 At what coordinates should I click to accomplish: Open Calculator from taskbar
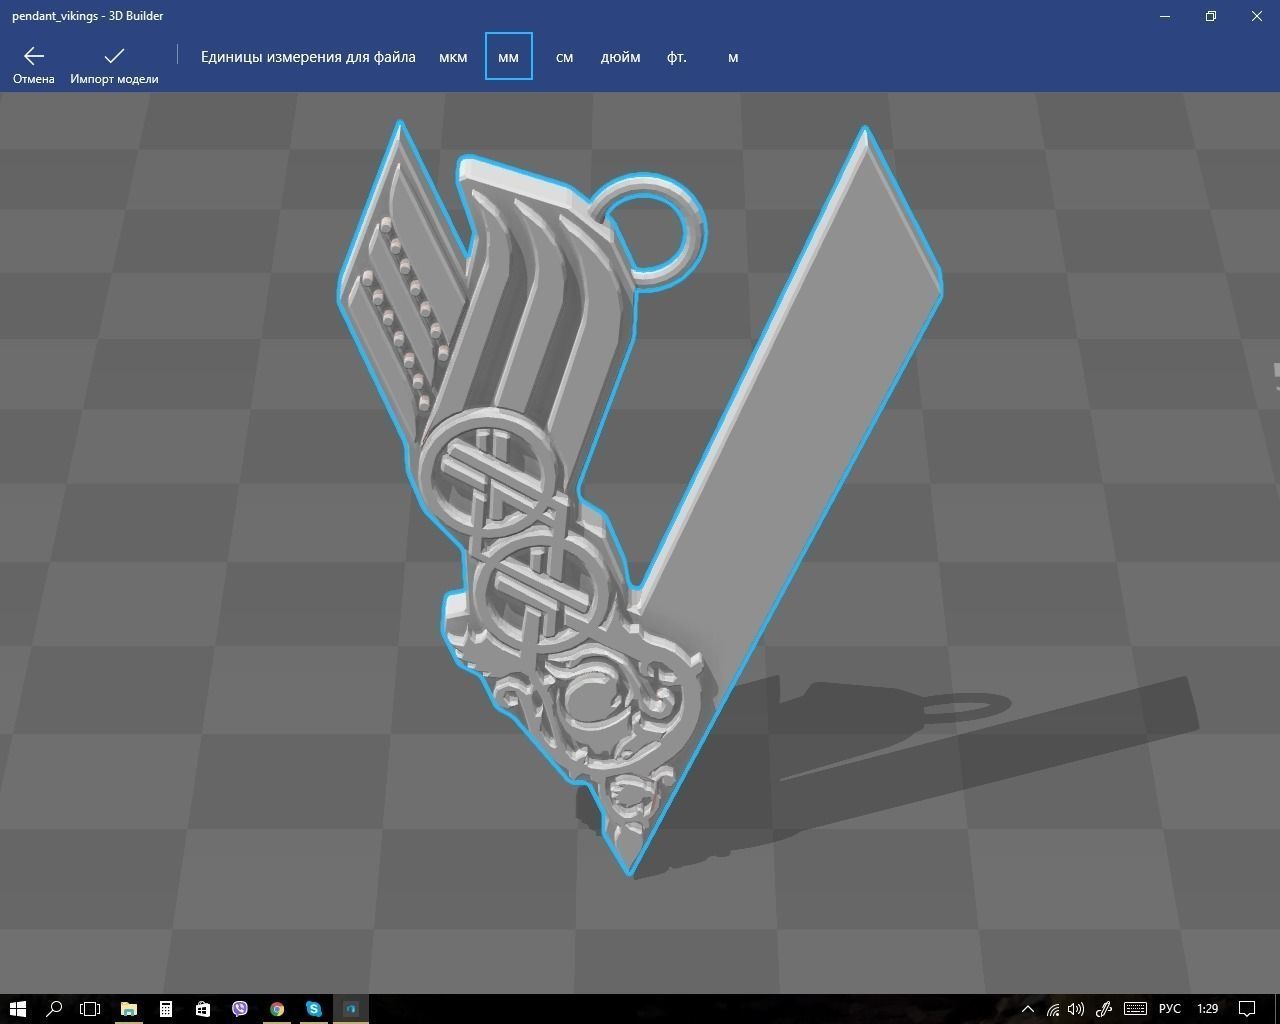166,1008
